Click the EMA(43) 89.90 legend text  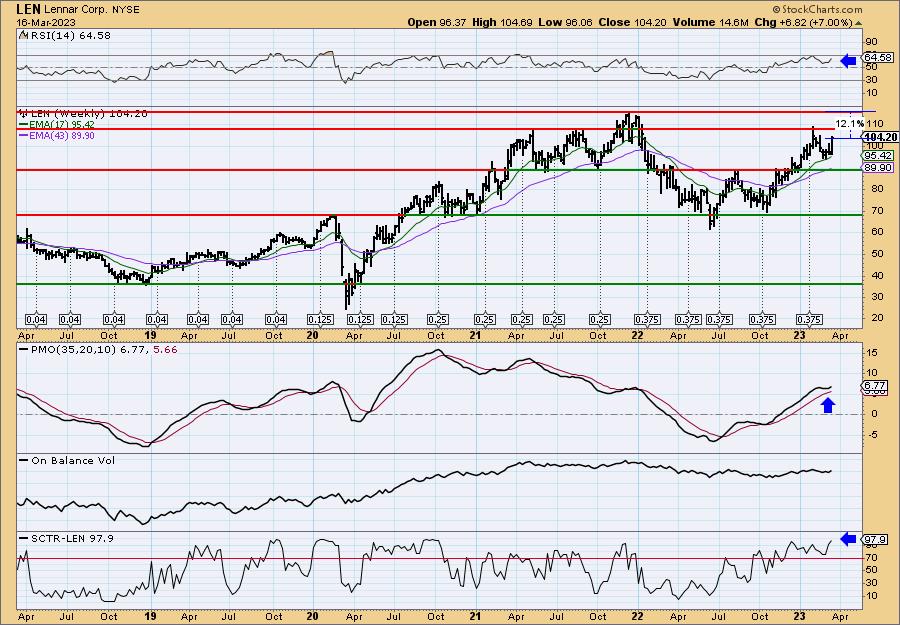click(61, 136)
